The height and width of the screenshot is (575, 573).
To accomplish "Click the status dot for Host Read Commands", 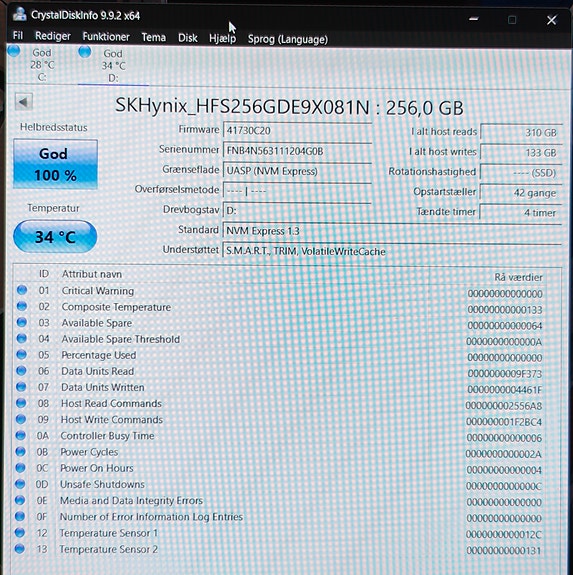I will [x=21, y=403].
